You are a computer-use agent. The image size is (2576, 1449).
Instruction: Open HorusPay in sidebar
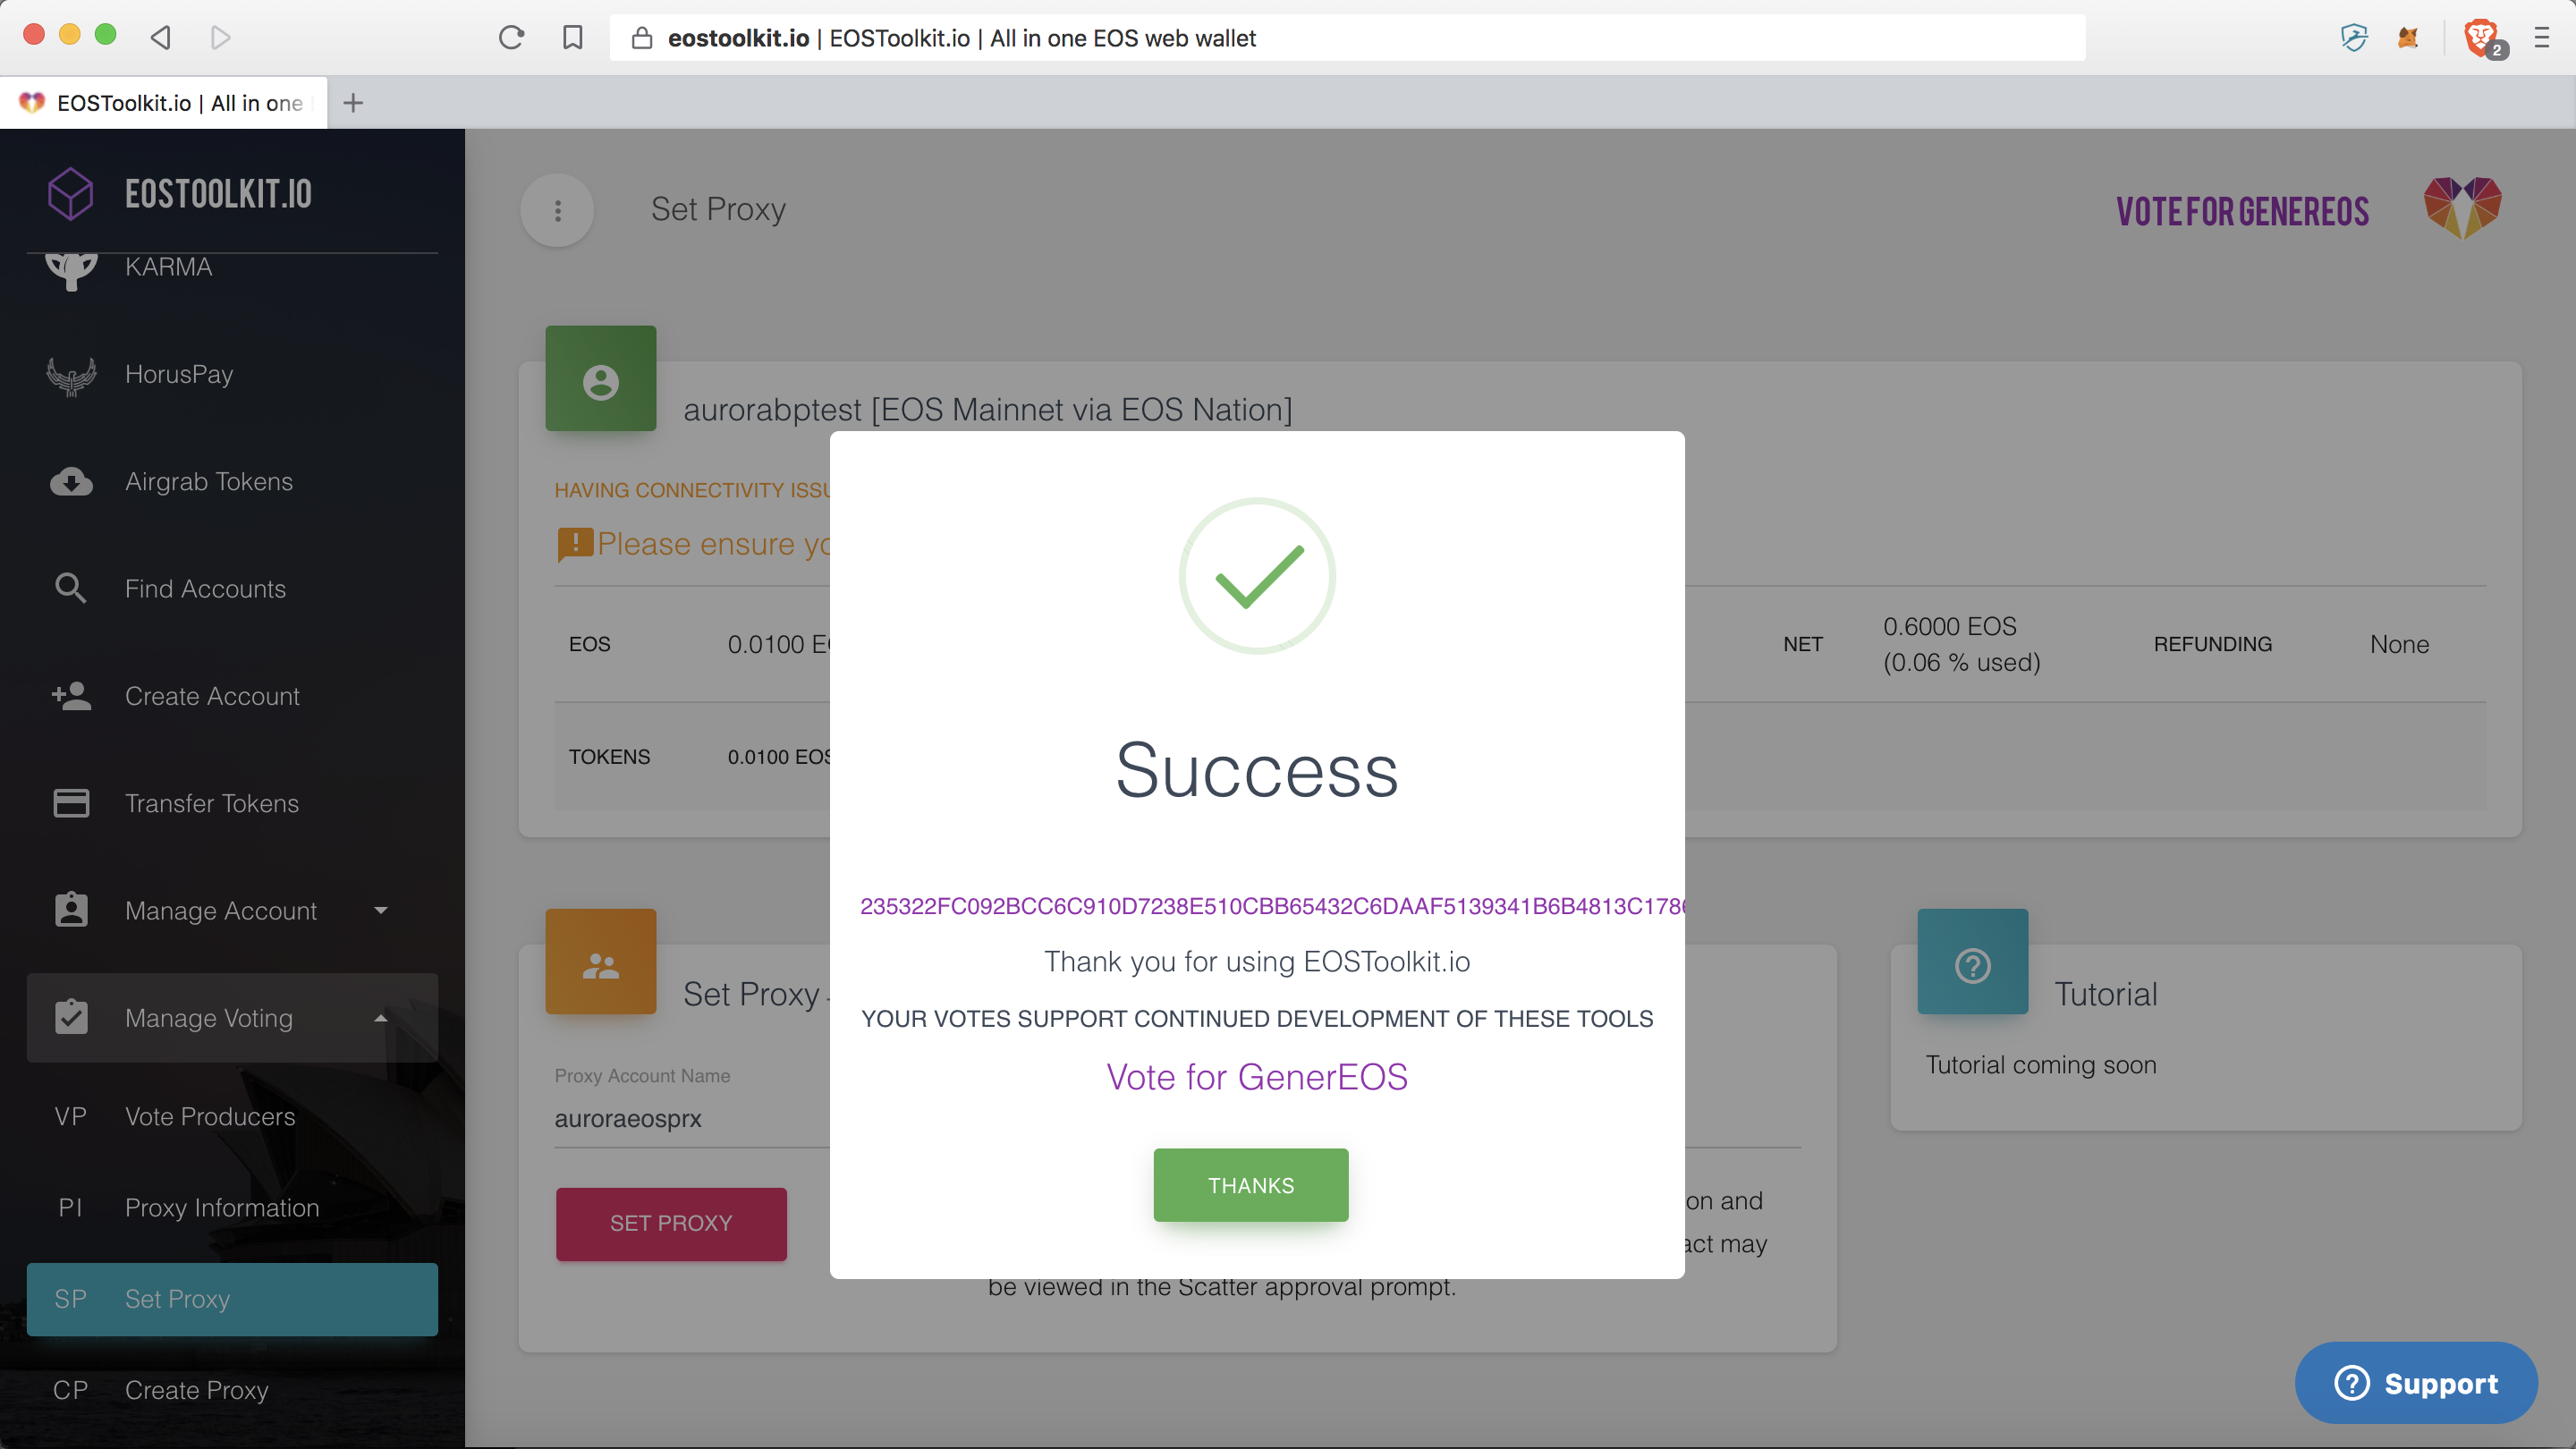point(232,374)
